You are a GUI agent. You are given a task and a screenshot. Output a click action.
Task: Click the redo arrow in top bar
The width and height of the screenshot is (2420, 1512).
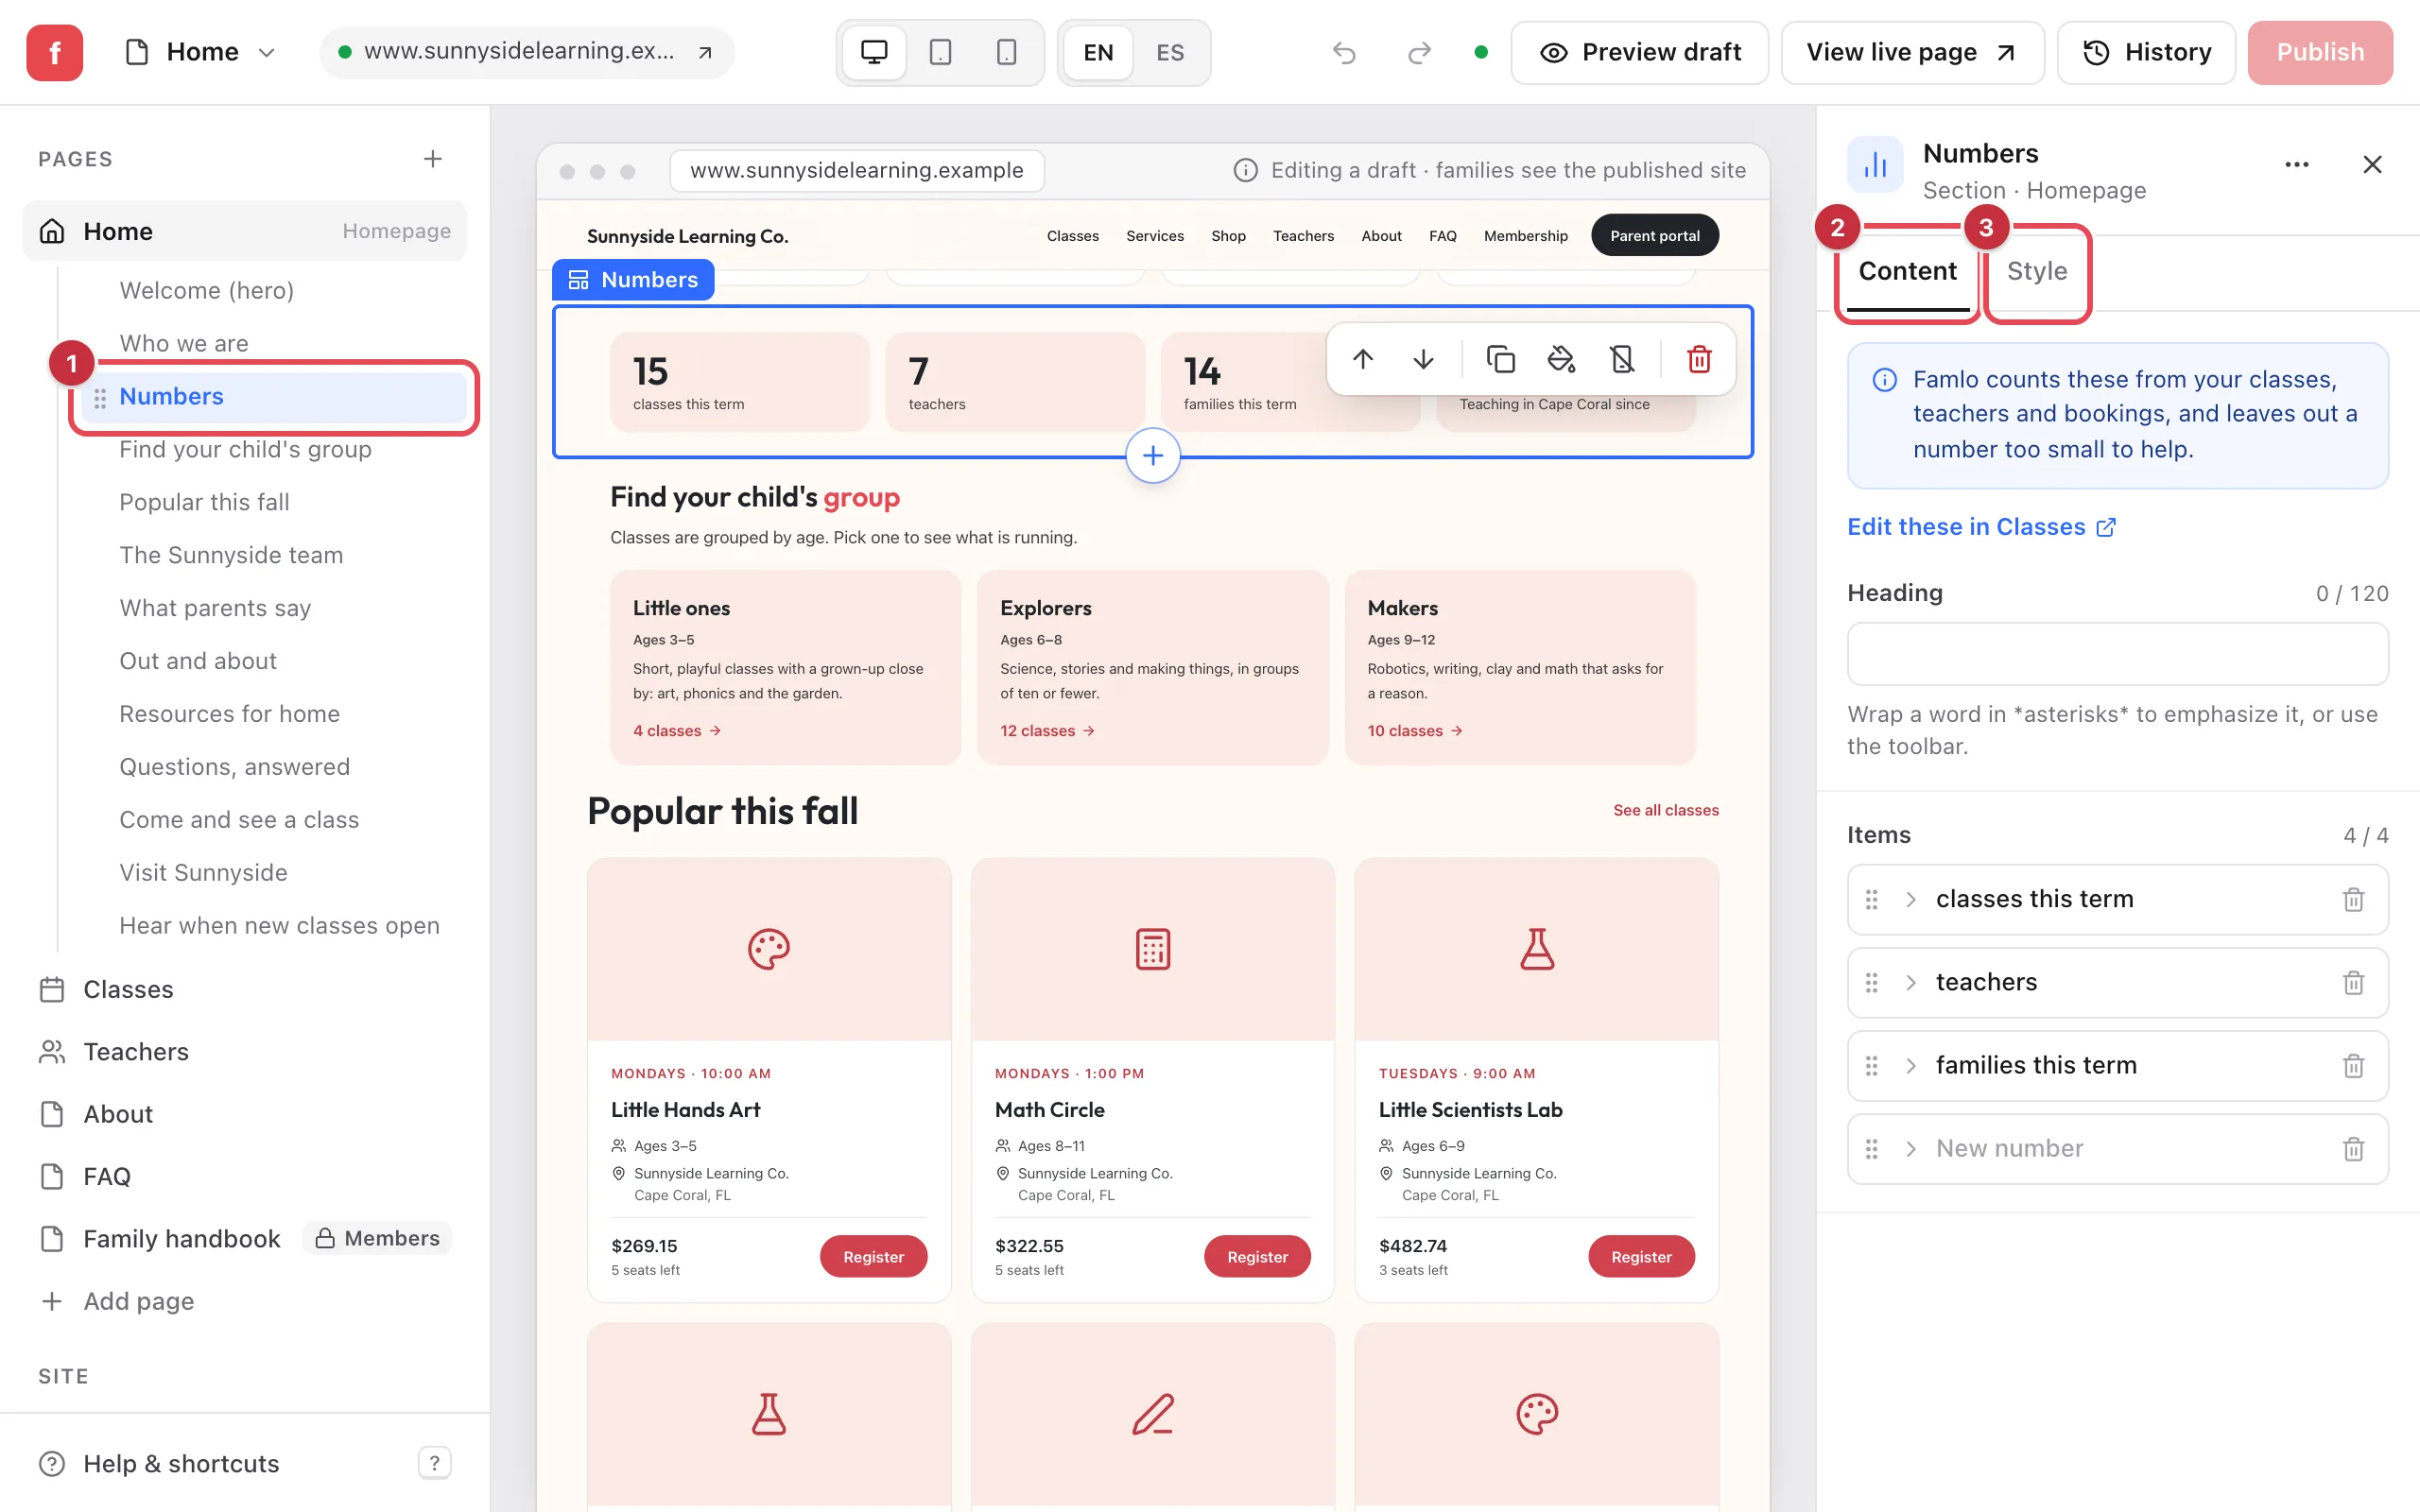pyautogui.click(x=1419, y=52)
